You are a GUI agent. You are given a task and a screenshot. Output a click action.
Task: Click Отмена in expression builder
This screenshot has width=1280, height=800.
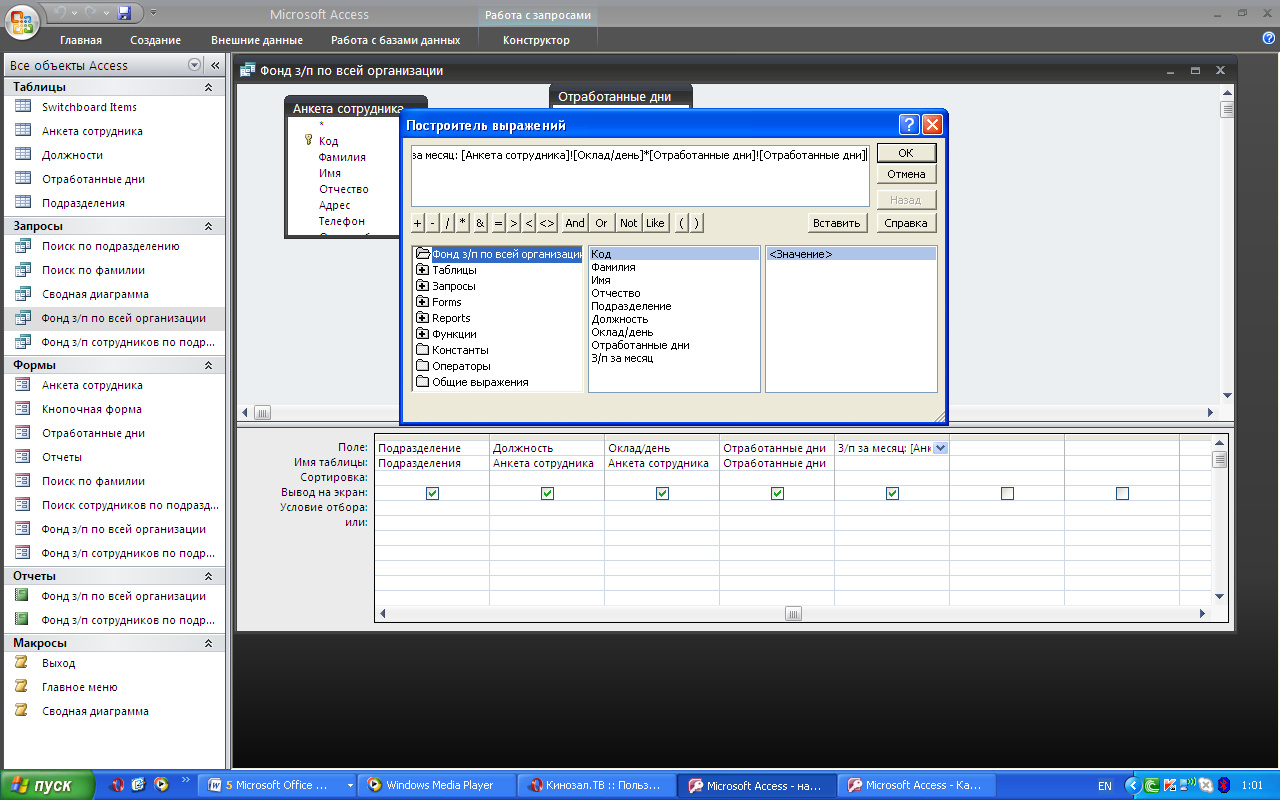click(x=906, y=174)
